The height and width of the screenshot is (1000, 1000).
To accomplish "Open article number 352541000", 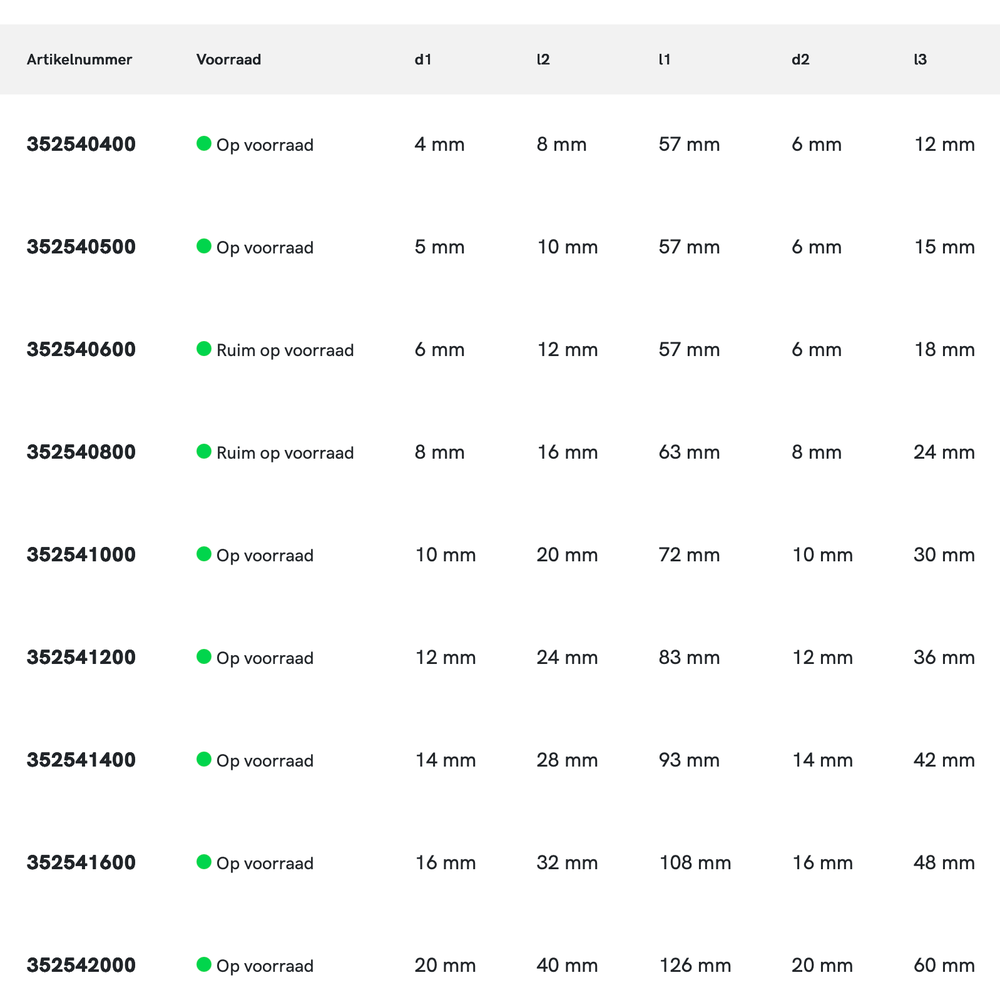I will click(81, 555).
